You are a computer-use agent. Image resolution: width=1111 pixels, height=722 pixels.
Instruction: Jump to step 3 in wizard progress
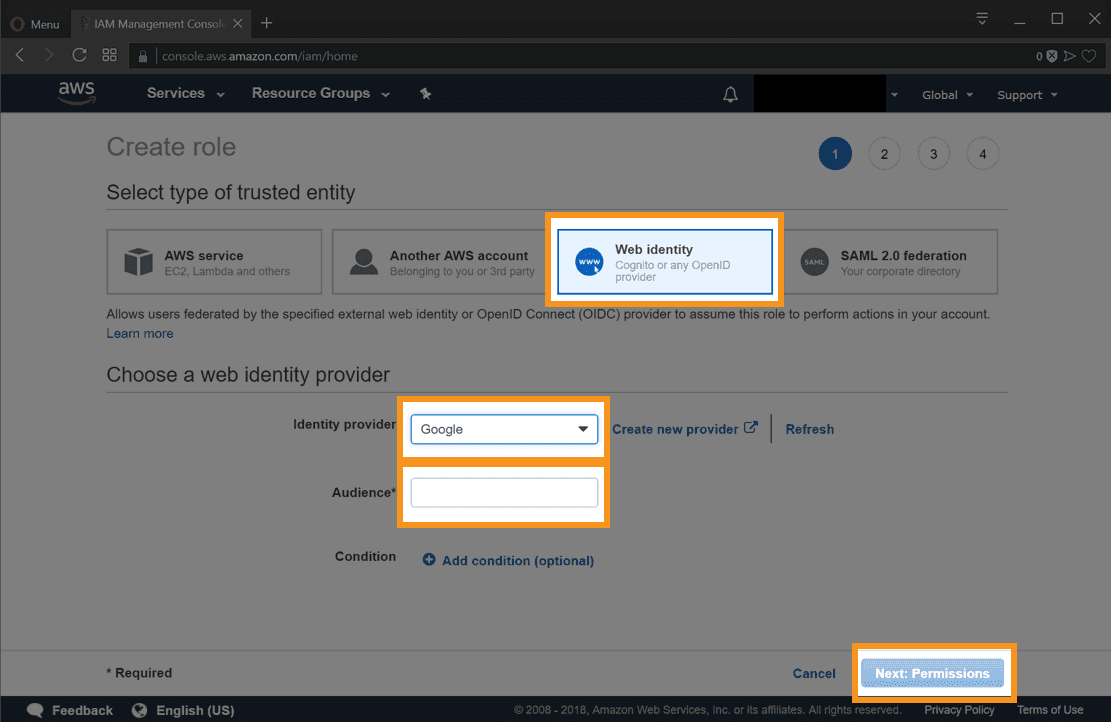933,154
